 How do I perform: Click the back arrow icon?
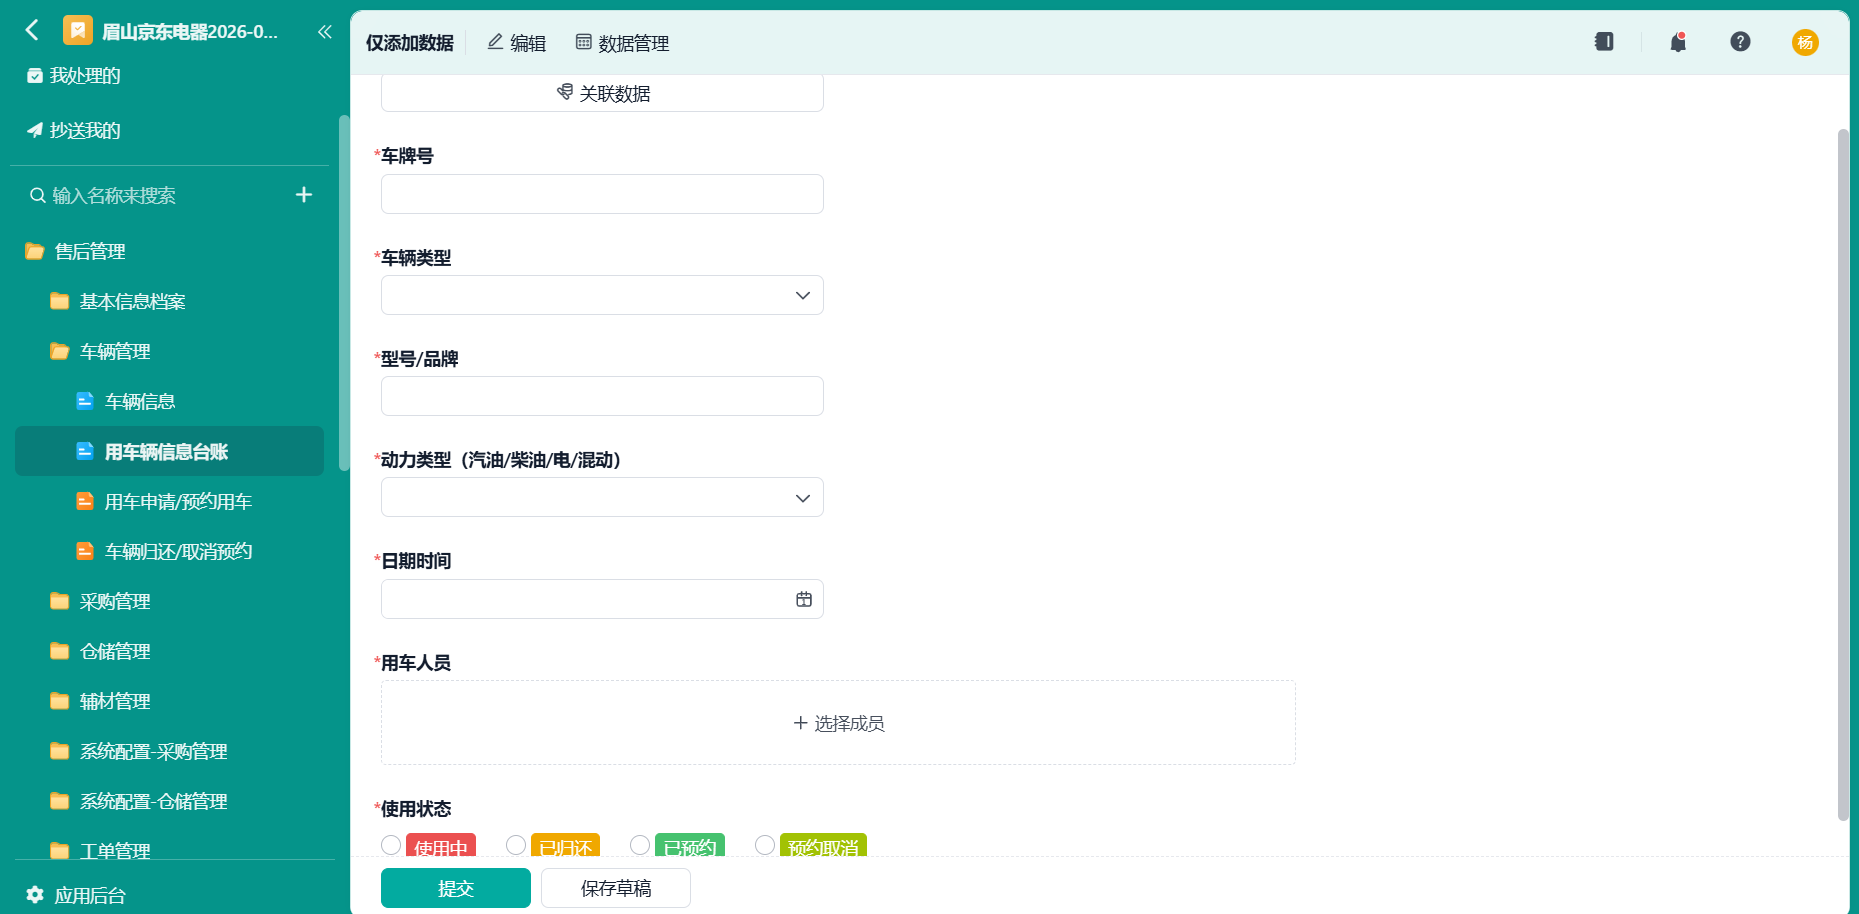[x=32, y=30]
